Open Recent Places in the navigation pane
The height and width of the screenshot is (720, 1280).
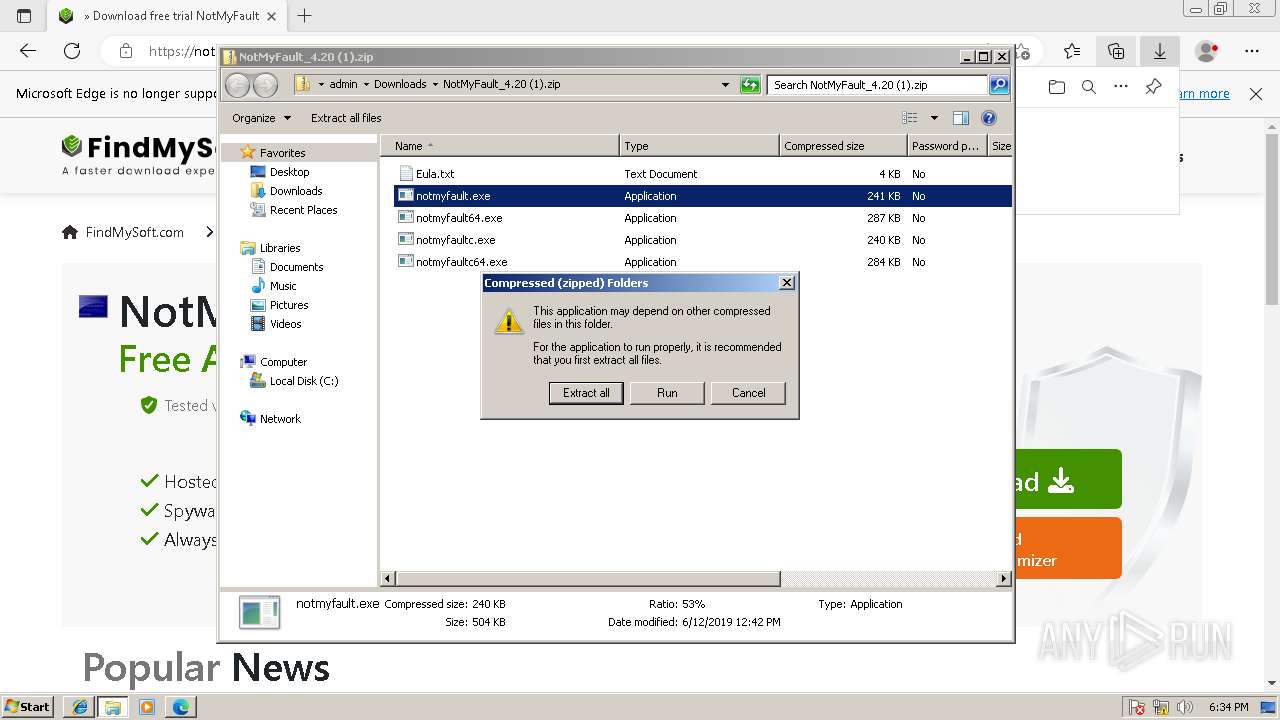pyautogui.click(x=303, y=210)
